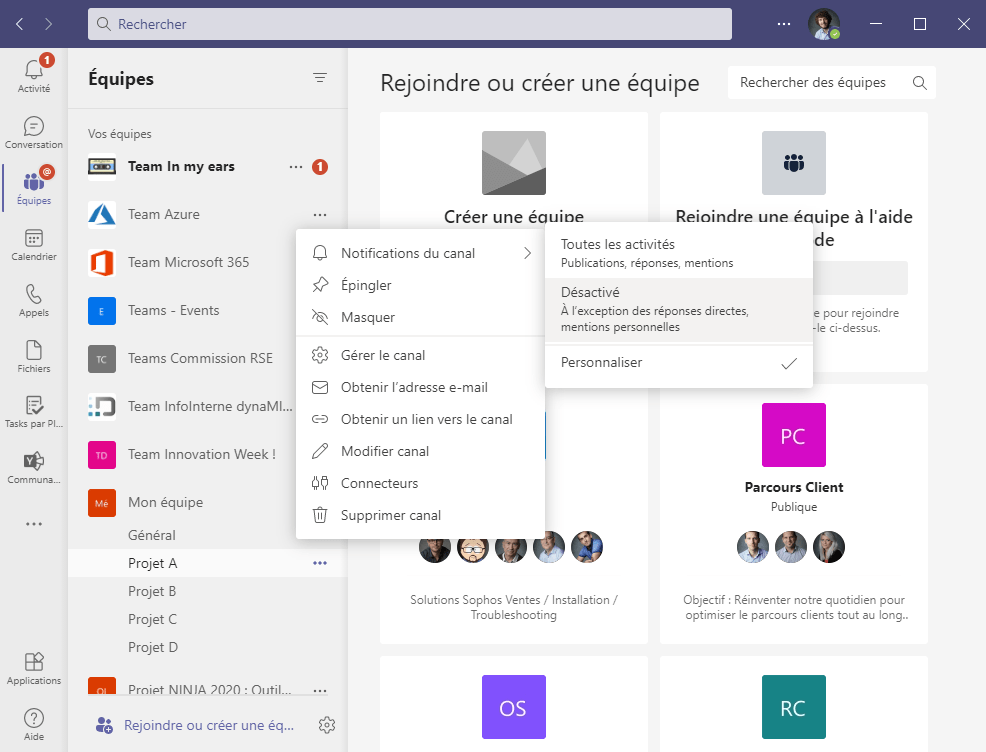Choose Personnaliser notification option
Screen dimensions: 986x752
pos(679,363)
